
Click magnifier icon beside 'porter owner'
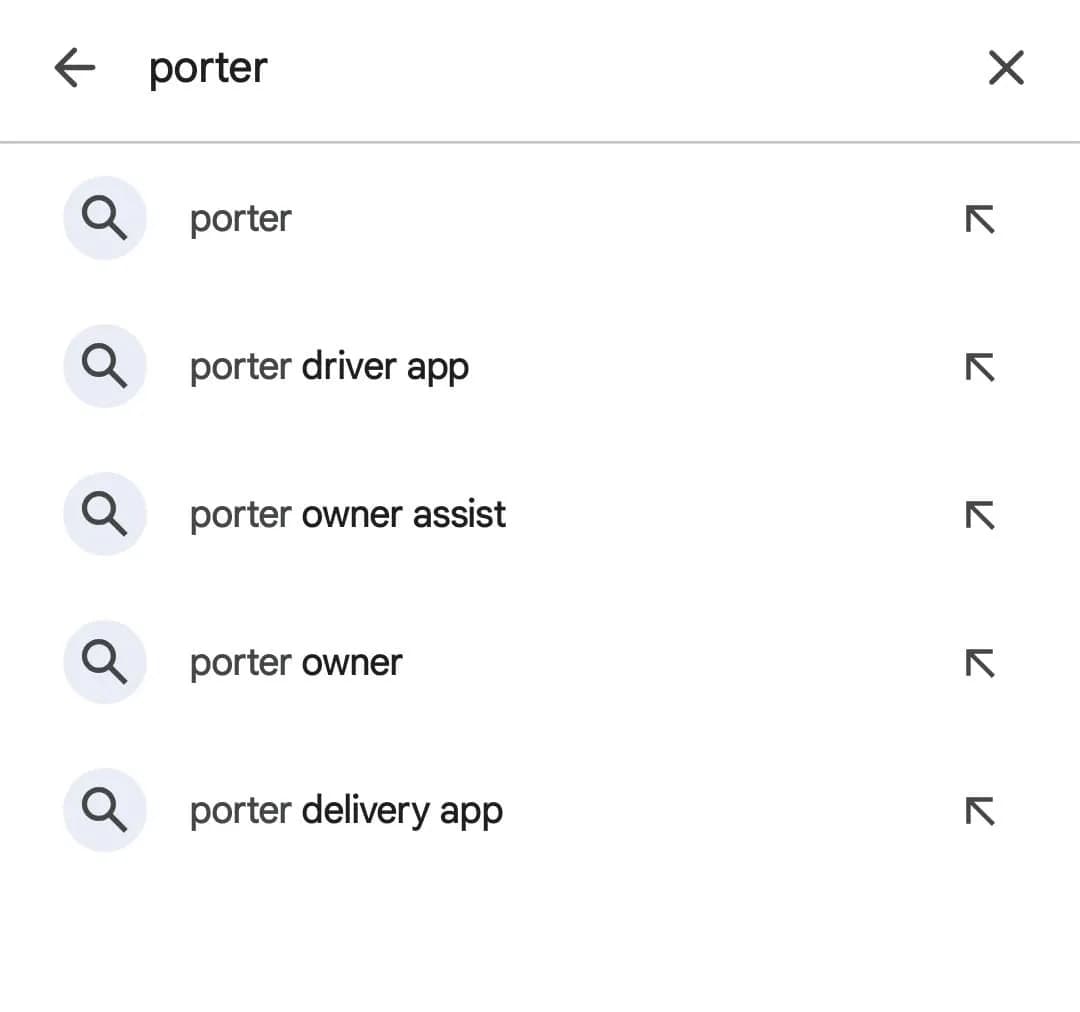click(x=104, y=662)
